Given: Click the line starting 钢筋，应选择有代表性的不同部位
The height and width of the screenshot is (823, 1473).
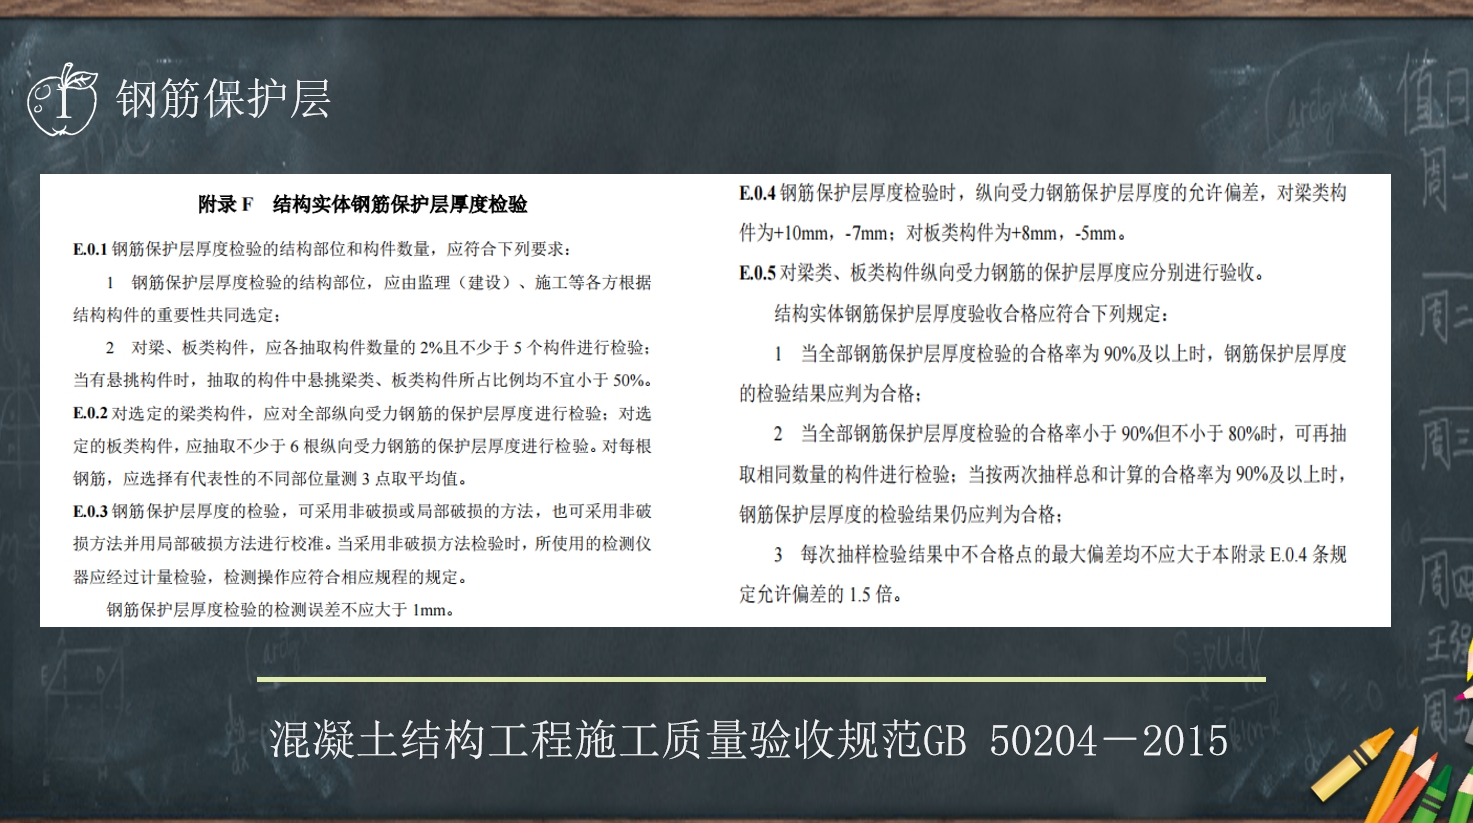Looking at the screenshot, I should tap(270, 478).
